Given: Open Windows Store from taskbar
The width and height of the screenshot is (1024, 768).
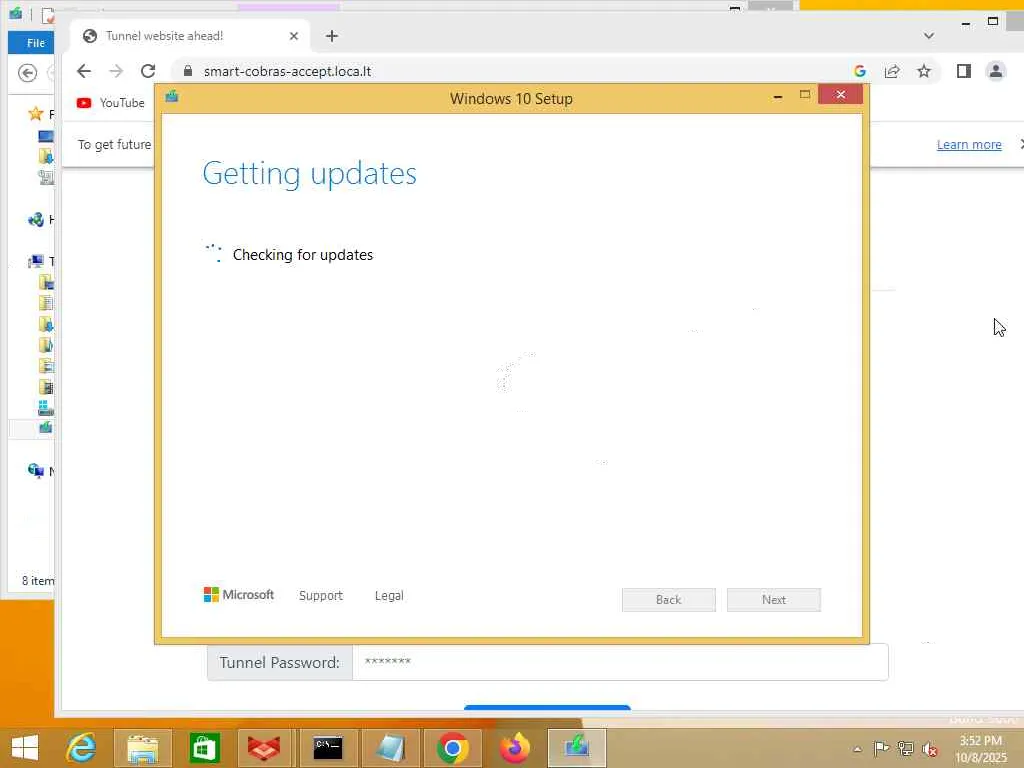Looking at the screenshot, I should [204, 748].
